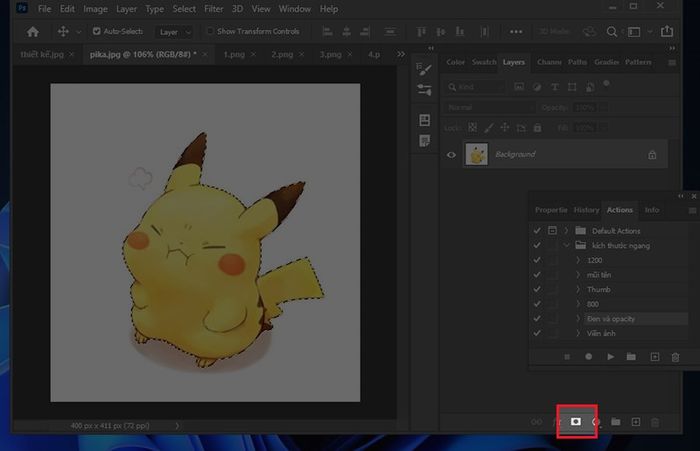Click the align vertical centers icon
The image size is (700, 451).
(441, 32)
